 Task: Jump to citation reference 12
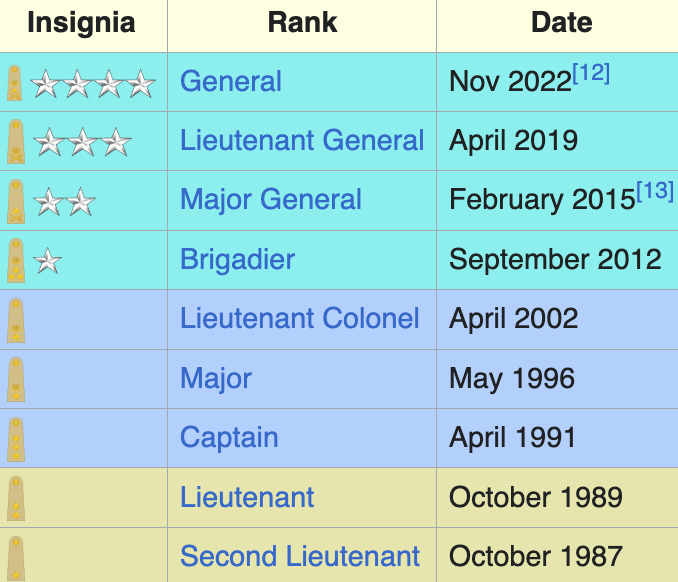pyautogui.click(x=591, y=73)
